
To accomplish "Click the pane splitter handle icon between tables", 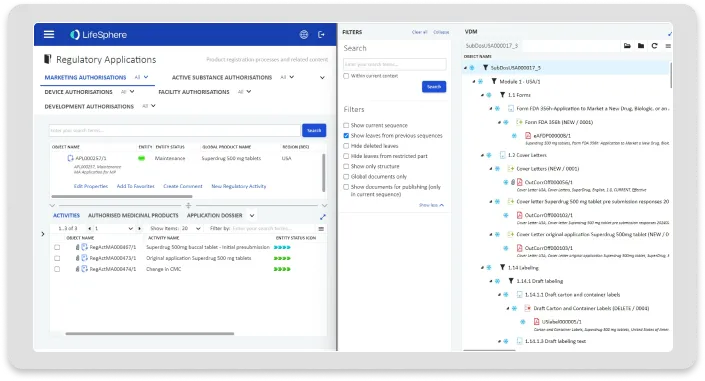I will click(188, 206).
